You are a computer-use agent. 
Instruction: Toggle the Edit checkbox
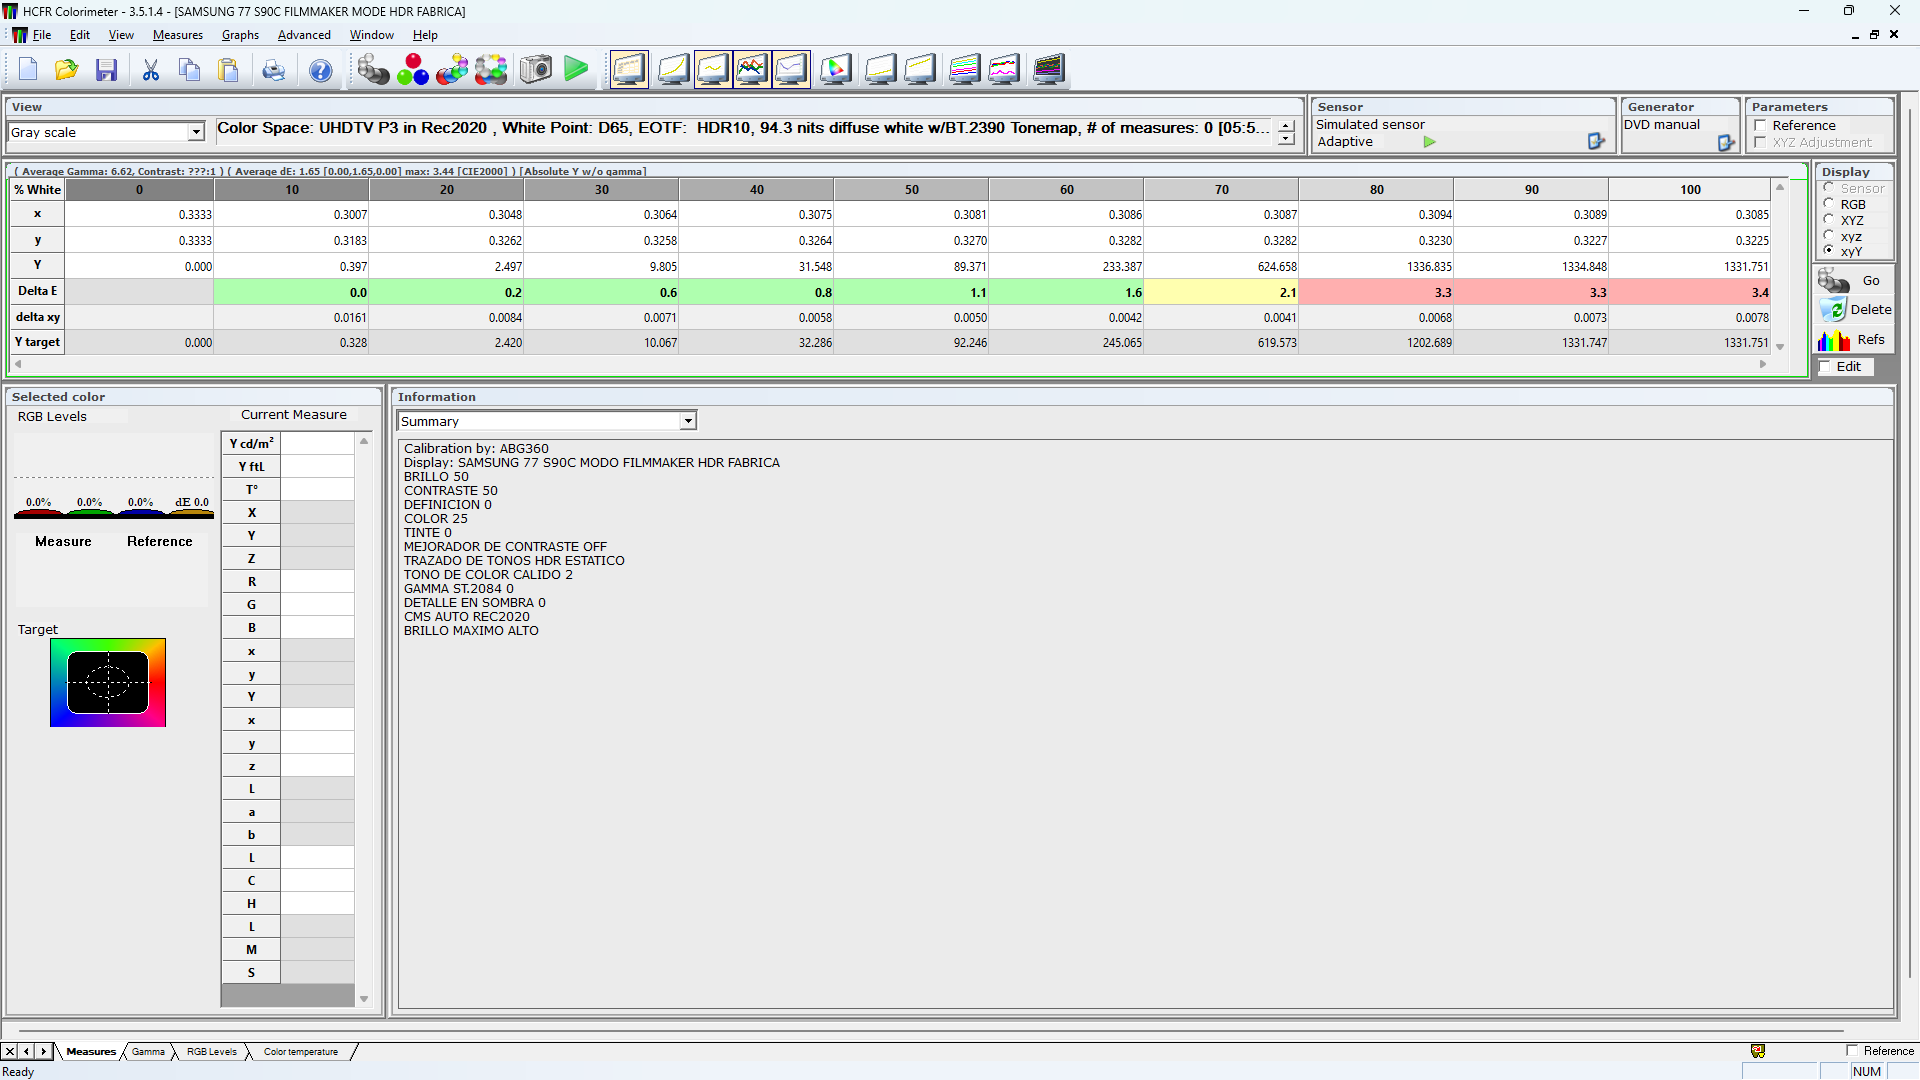[1825, 367]
